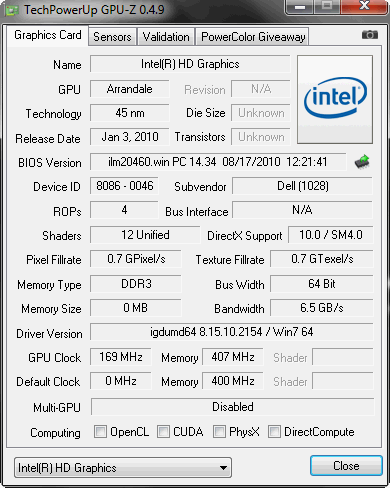The width and height of the screenshot is (390, 488).
Task: Click the ROPs field showing 4
Action: click(124, 210)
